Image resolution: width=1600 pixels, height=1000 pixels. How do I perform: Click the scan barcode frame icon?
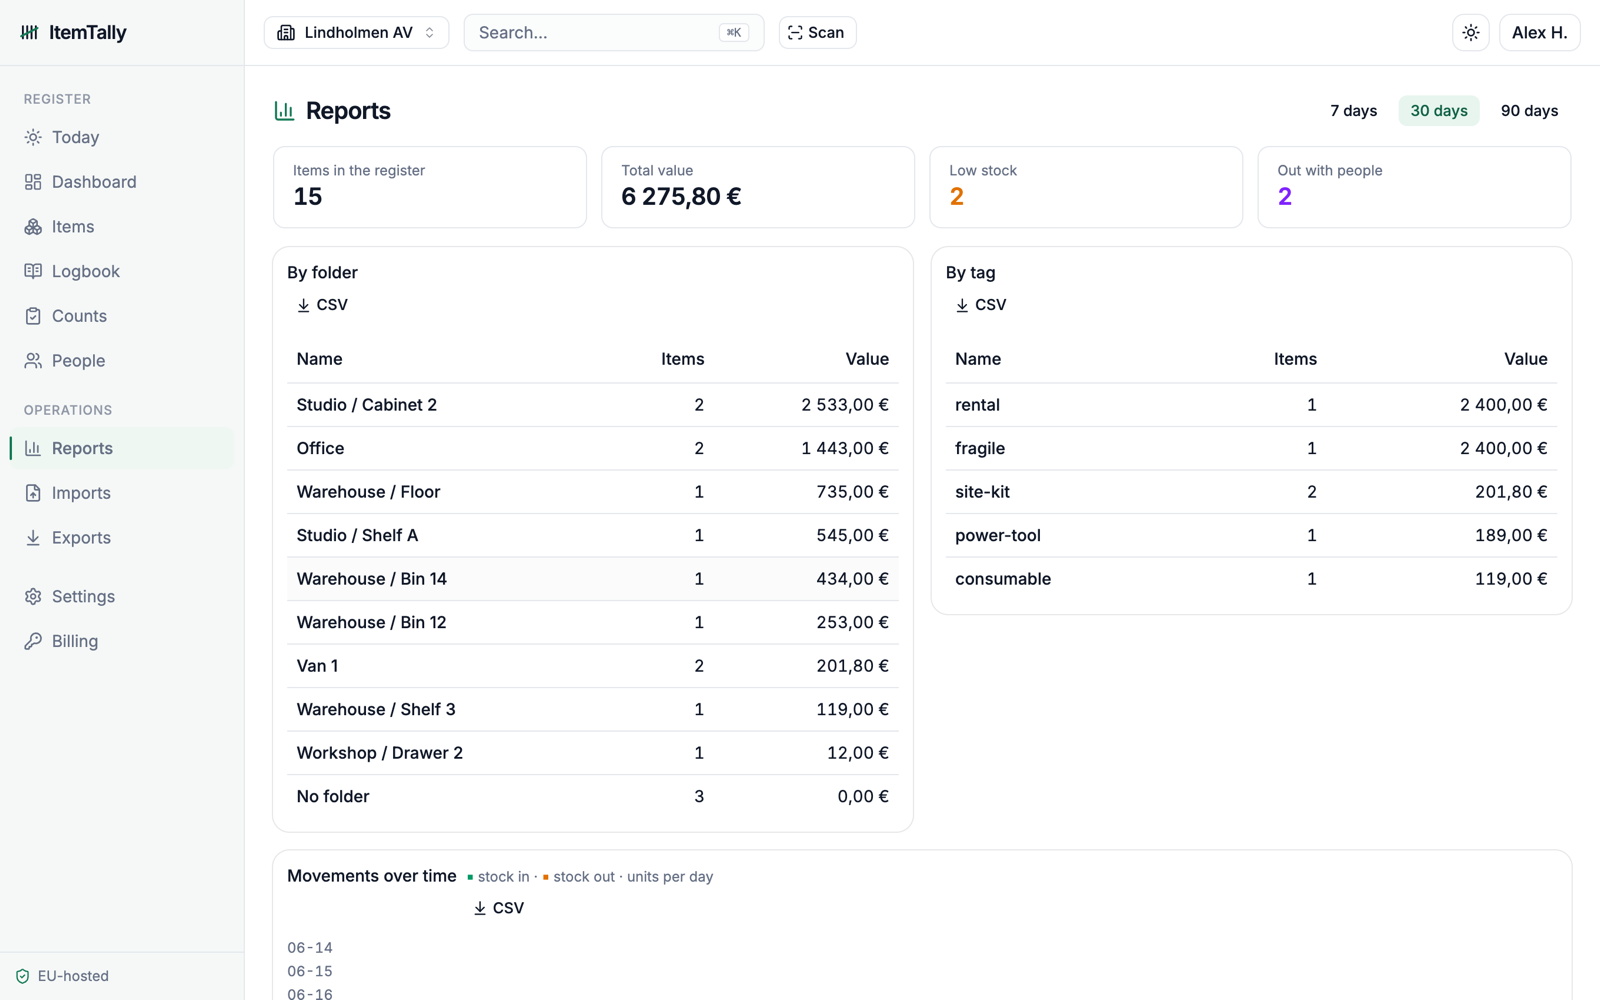click(795, 33)
